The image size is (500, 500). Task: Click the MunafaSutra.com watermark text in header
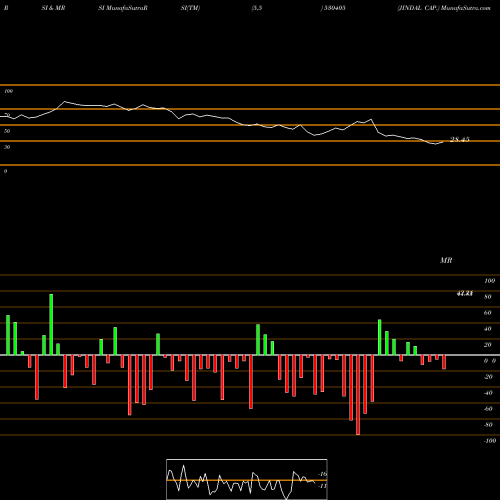click(465, 8)
